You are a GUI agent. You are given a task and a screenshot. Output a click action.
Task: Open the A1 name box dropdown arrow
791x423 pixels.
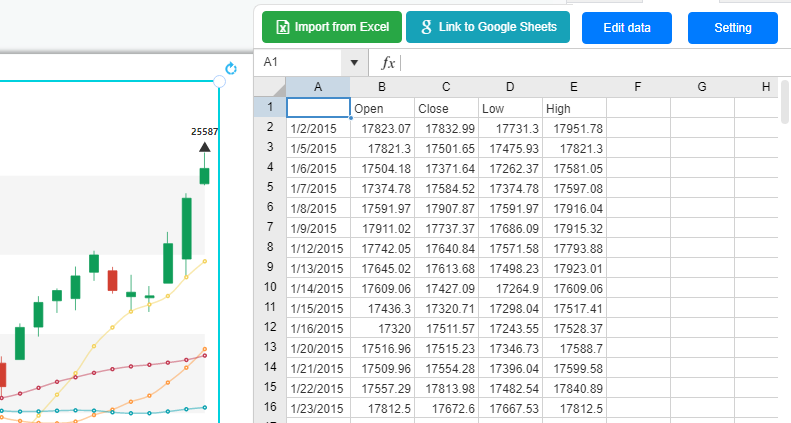pyautogui.click(x=355, y=63)
